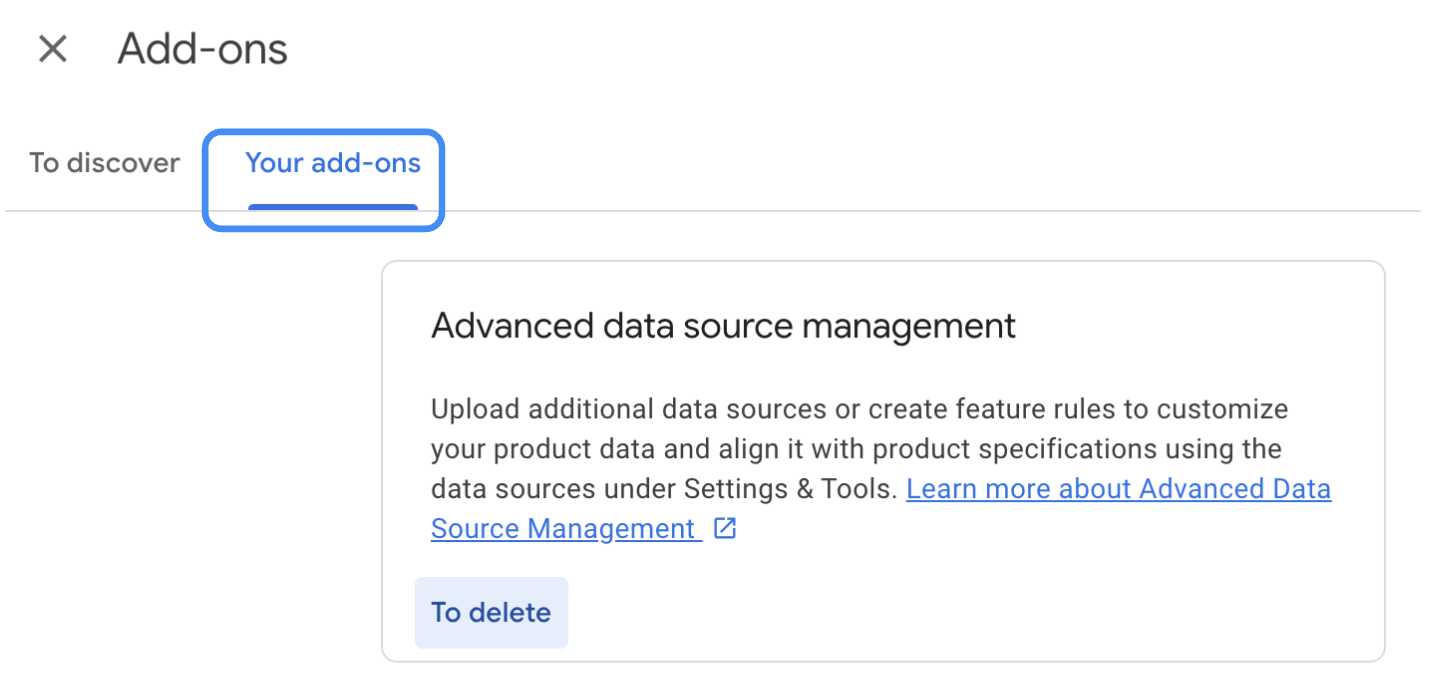Open the external link icon
Viewport: 1438px width, 696px height.
(x=725, y=529)
